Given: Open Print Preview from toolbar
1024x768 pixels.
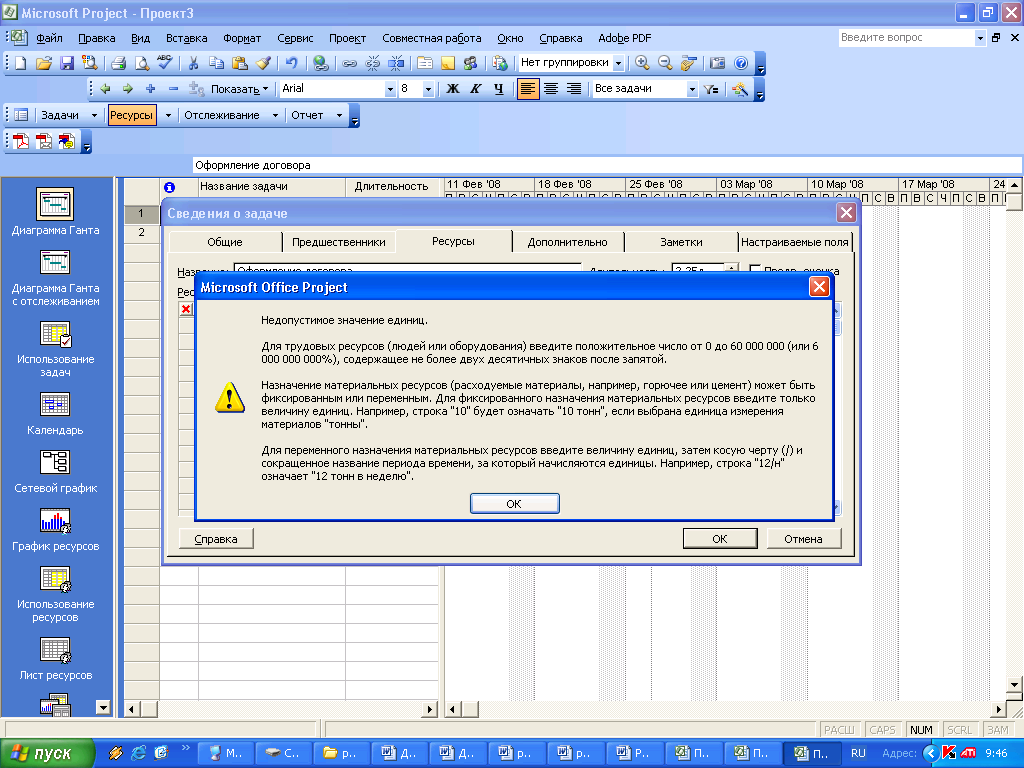Looking at the screenshot, I should pos(141,63).
